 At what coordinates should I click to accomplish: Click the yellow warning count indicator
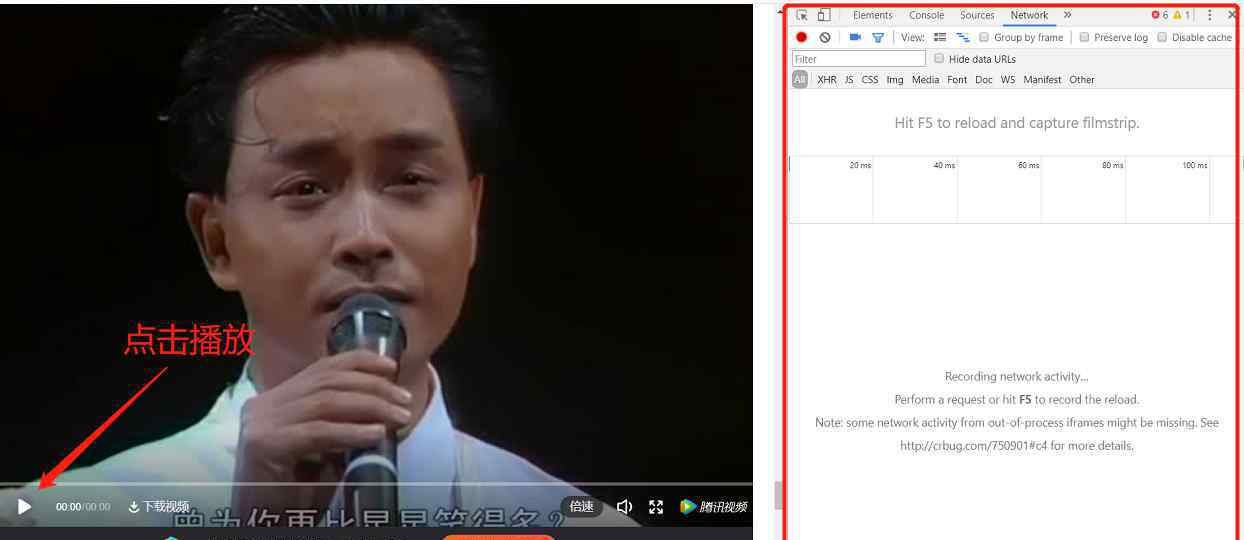point(1182,15)
